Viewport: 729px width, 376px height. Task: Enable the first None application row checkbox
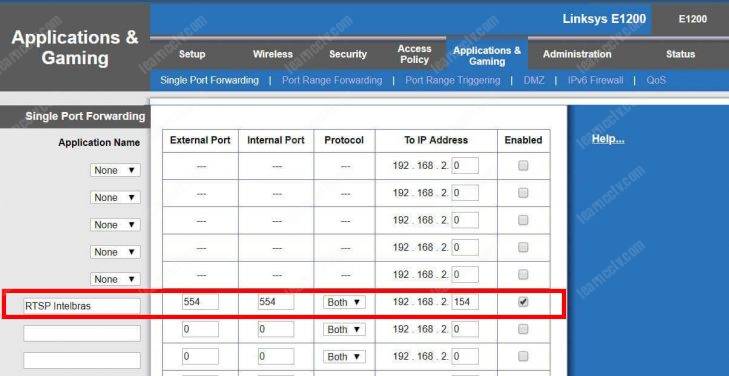tap(523, 165)
